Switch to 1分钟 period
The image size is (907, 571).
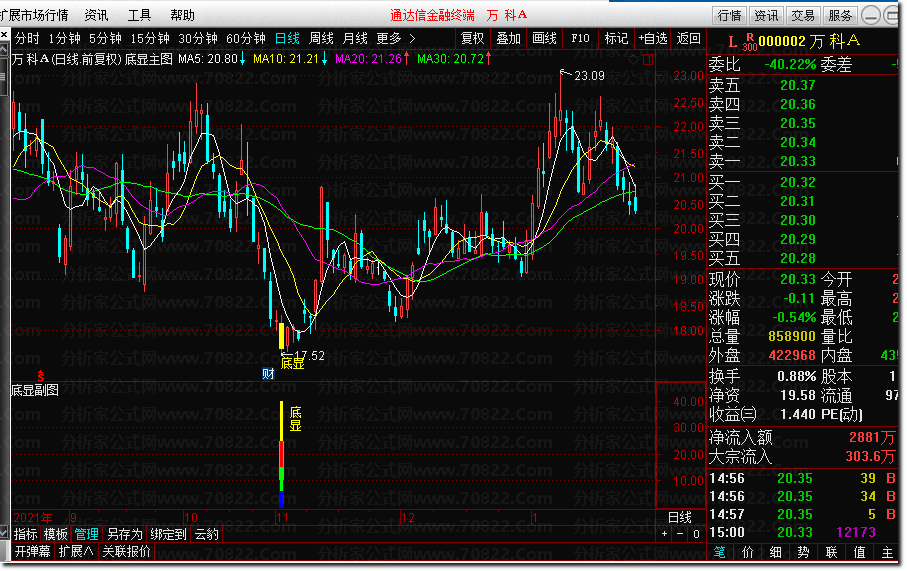(x=64, y=39)
